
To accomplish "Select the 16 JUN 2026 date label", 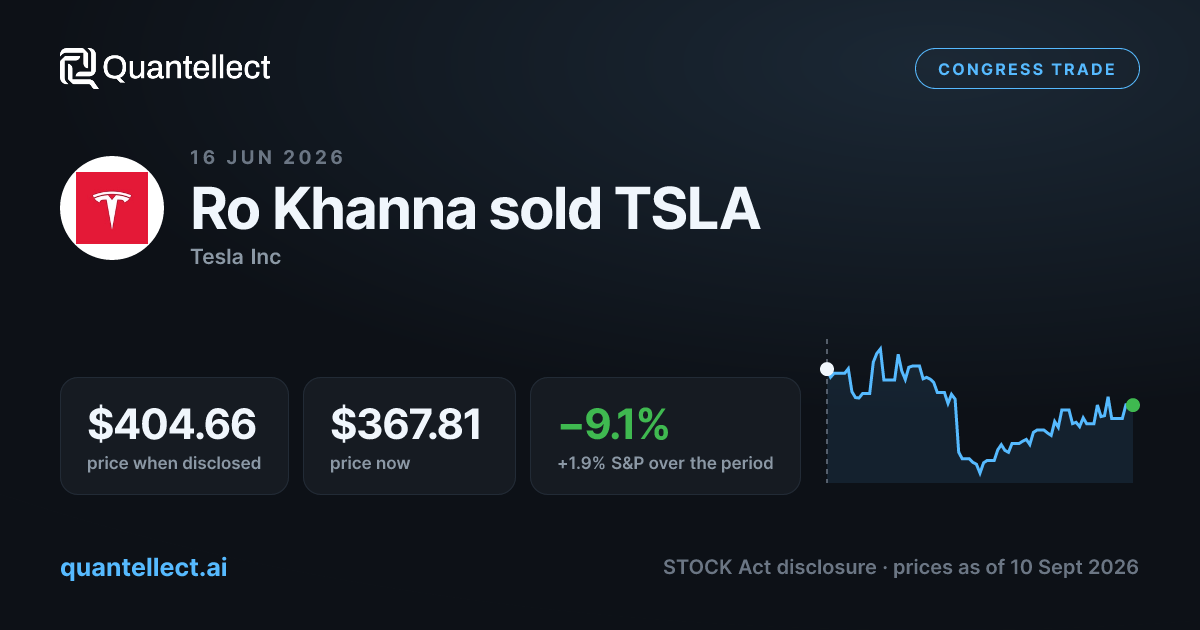I will point(267,158).
